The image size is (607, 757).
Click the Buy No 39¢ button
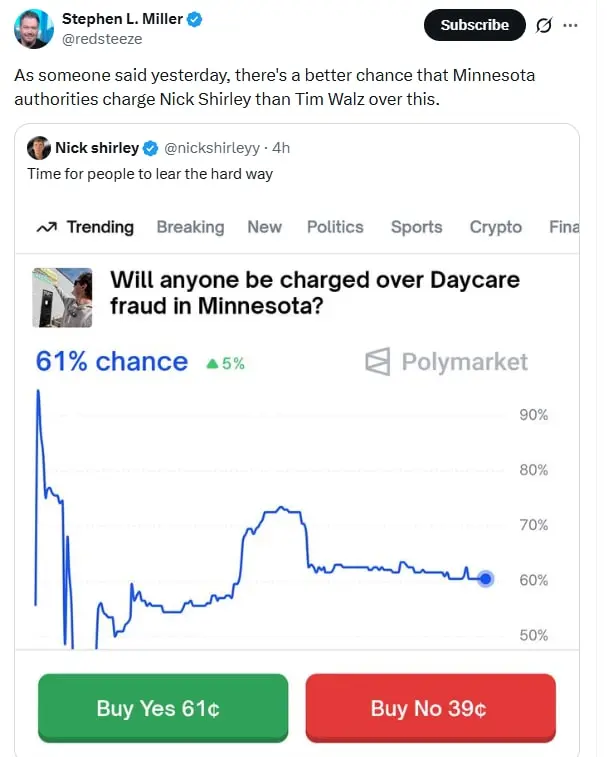(430, 708)
